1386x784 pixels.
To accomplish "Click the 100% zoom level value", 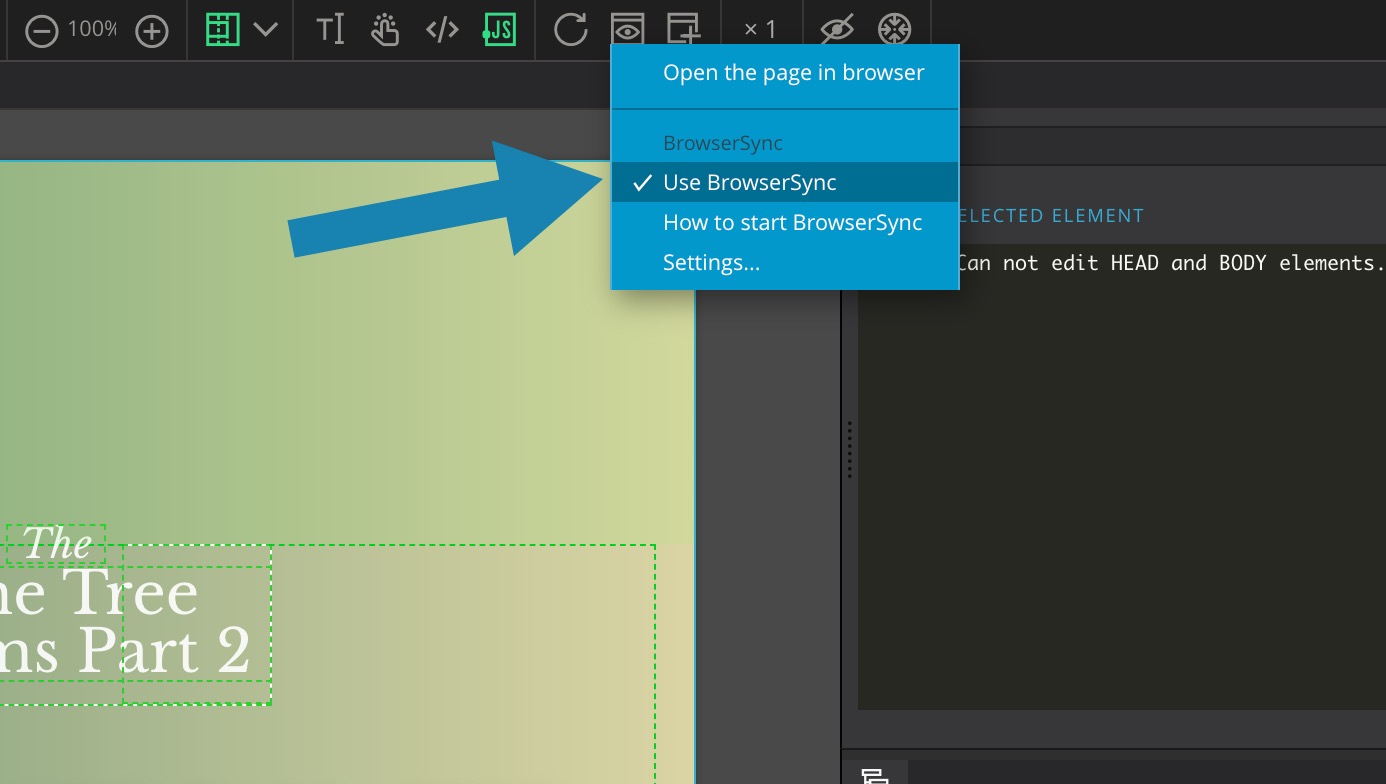I will pos(92,30).
